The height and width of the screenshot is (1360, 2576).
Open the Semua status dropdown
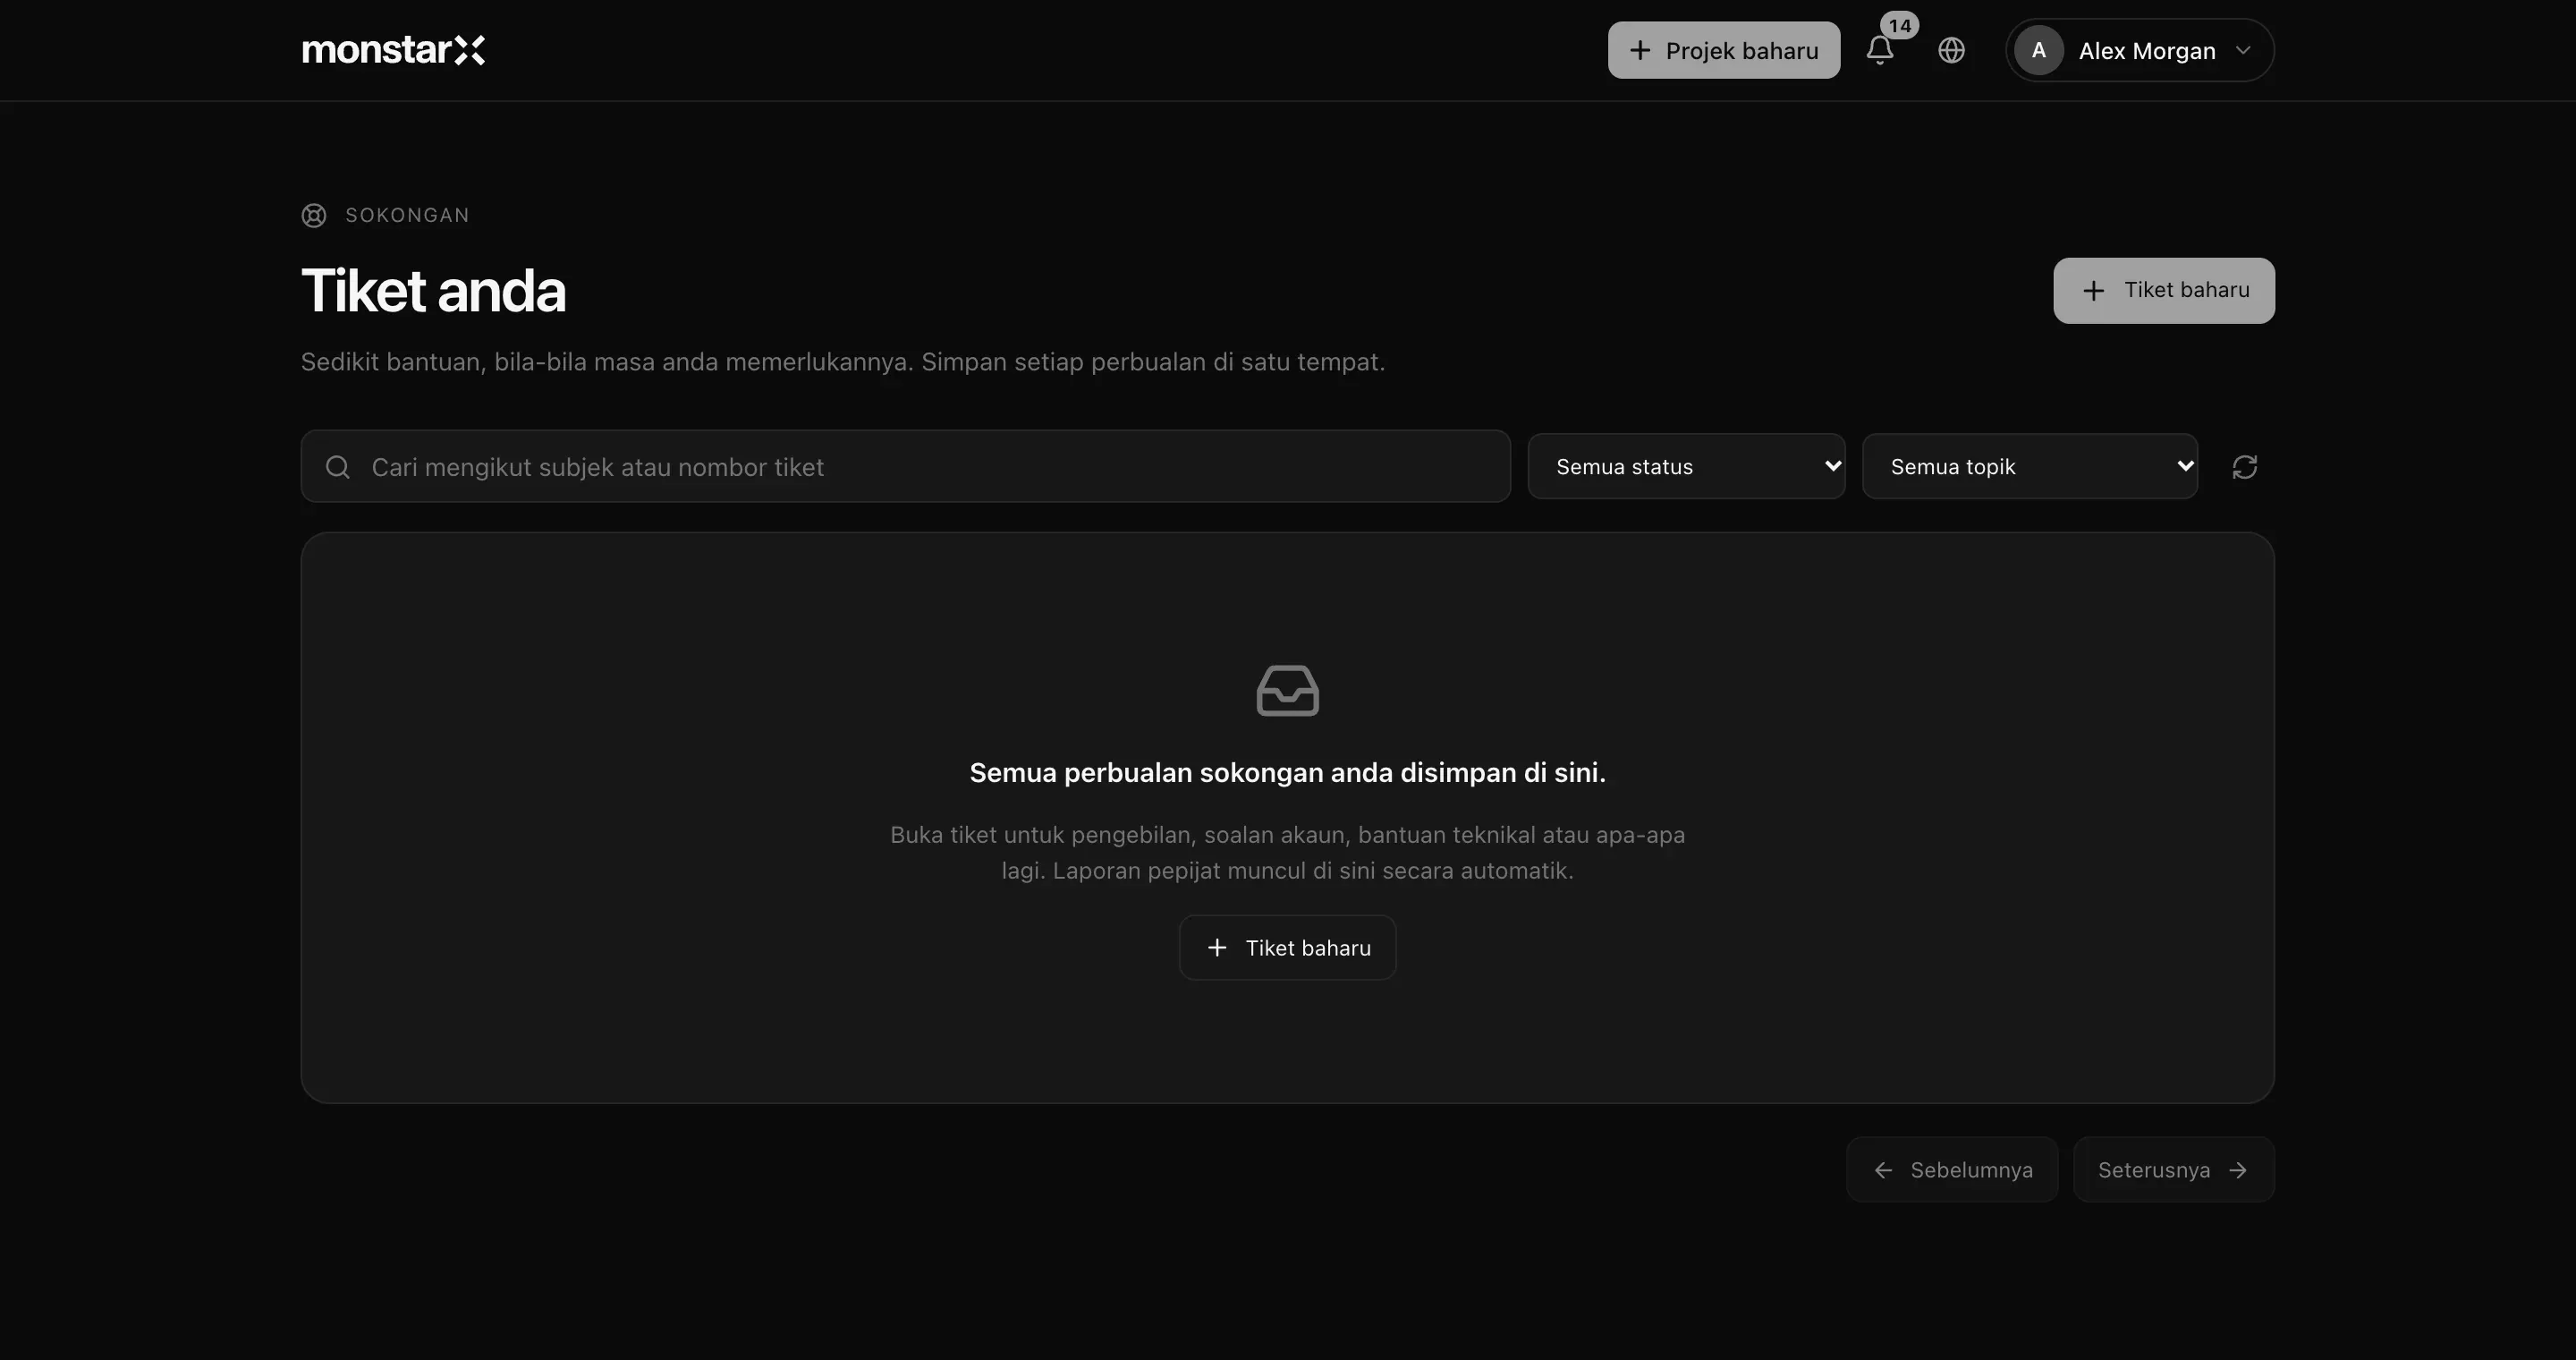[1686, 466]
